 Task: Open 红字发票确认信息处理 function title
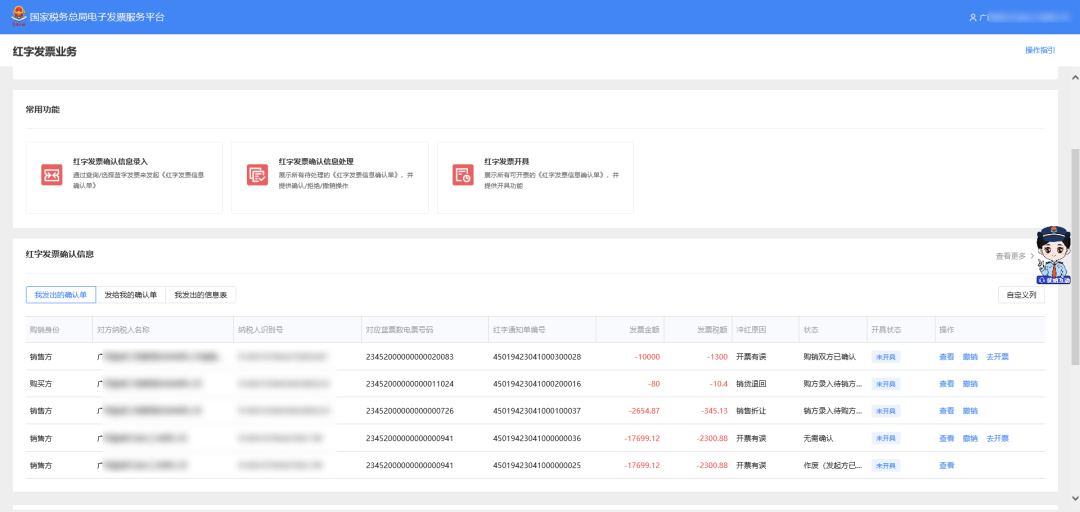pyautogui.click(x=316, y=161)
